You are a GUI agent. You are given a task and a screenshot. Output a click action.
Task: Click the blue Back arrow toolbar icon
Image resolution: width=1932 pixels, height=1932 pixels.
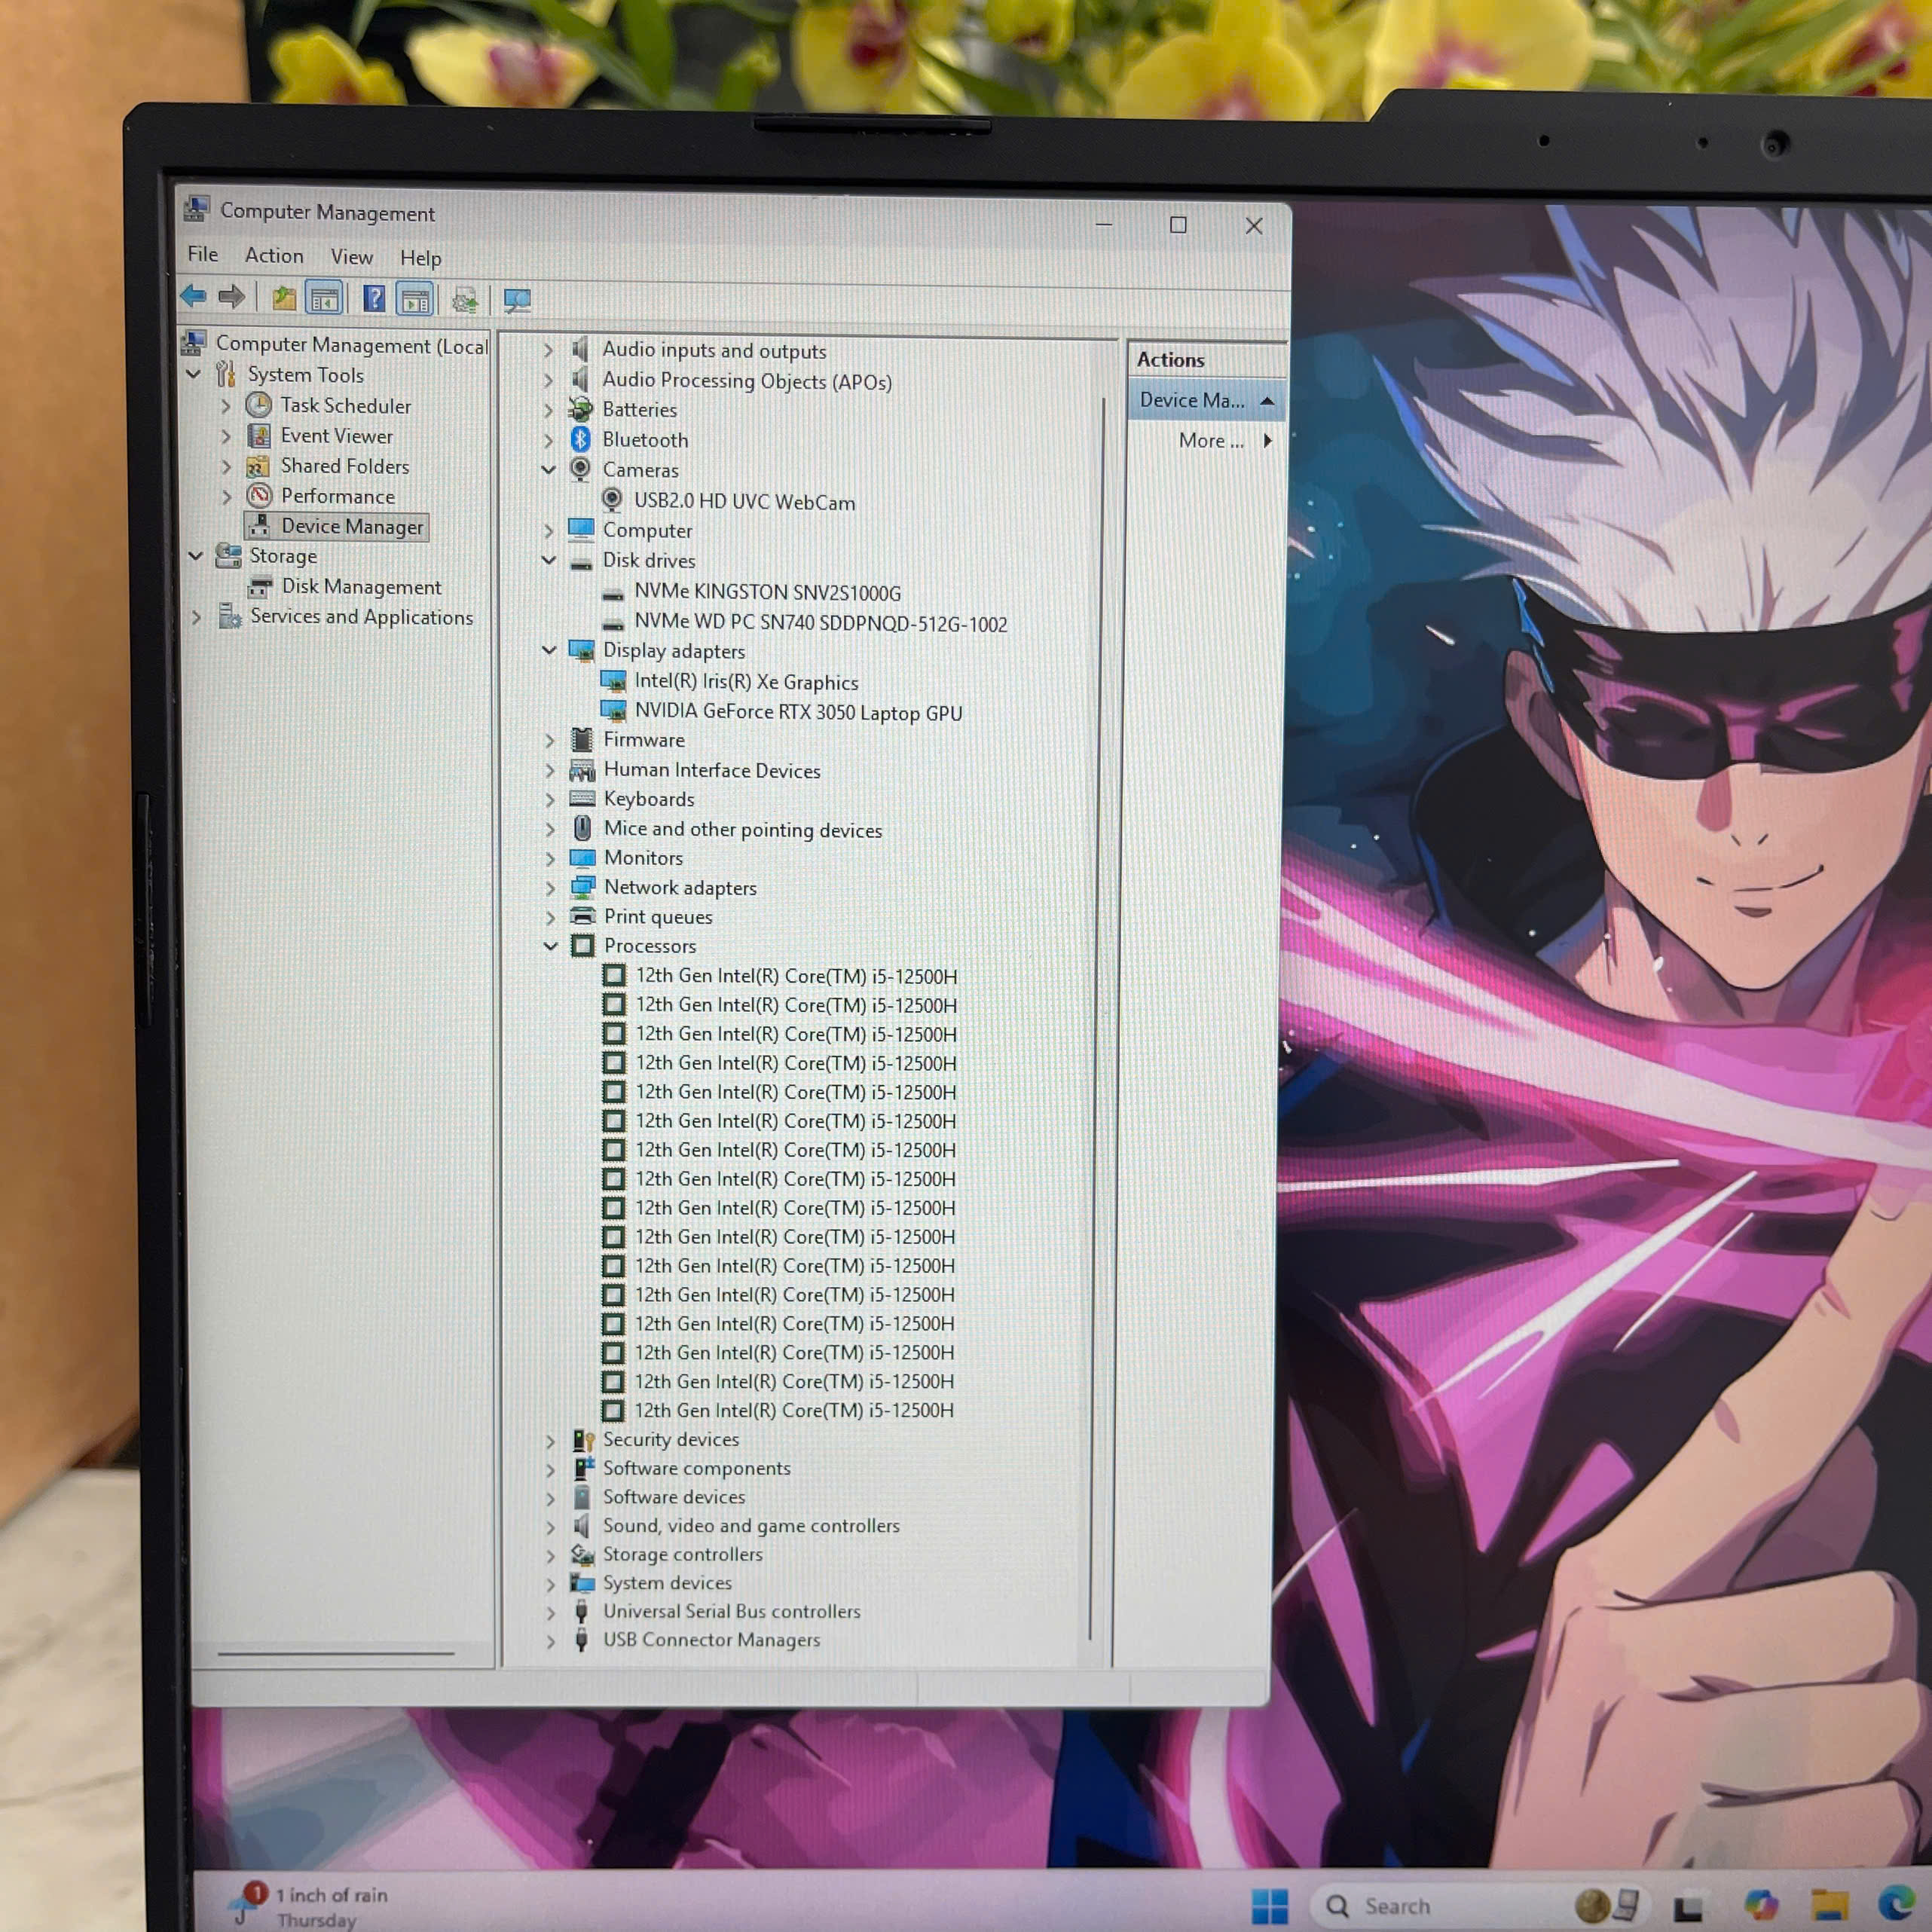point(193,296)
